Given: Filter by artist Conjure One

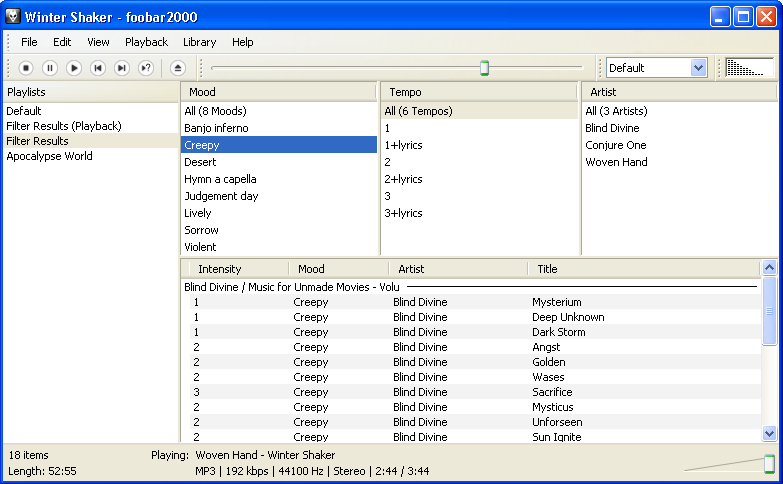Looking at the screenshot, I should [680, 145].
